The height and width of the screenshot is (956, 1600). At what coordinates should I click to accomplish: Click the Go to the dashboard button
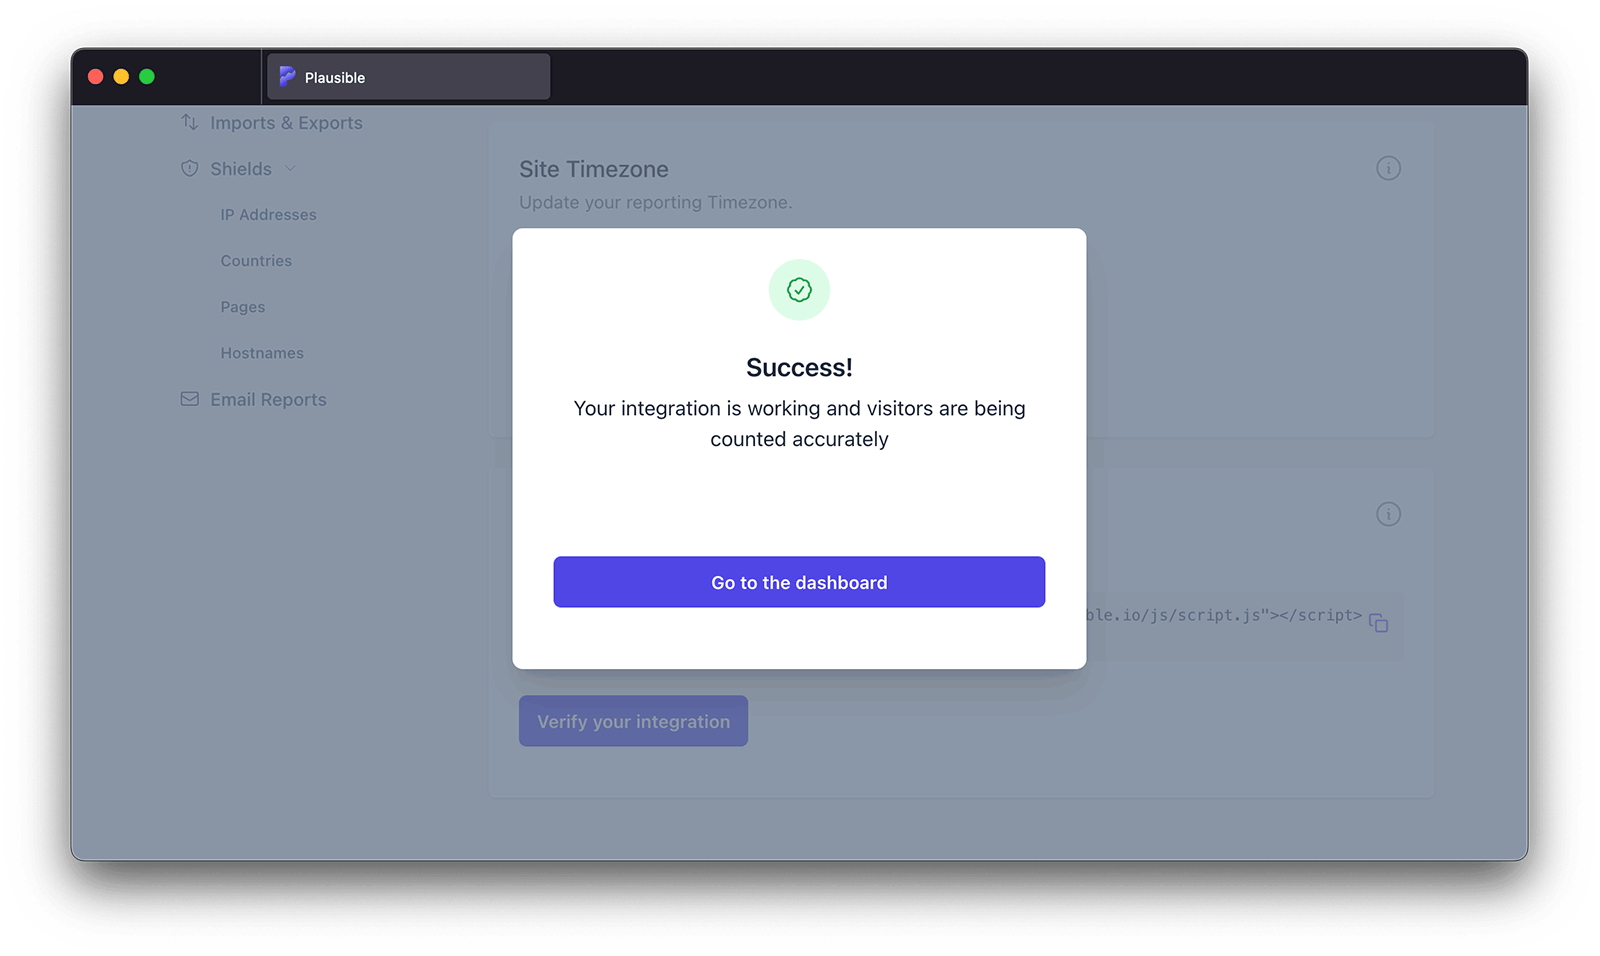click(x=799, y=582)
